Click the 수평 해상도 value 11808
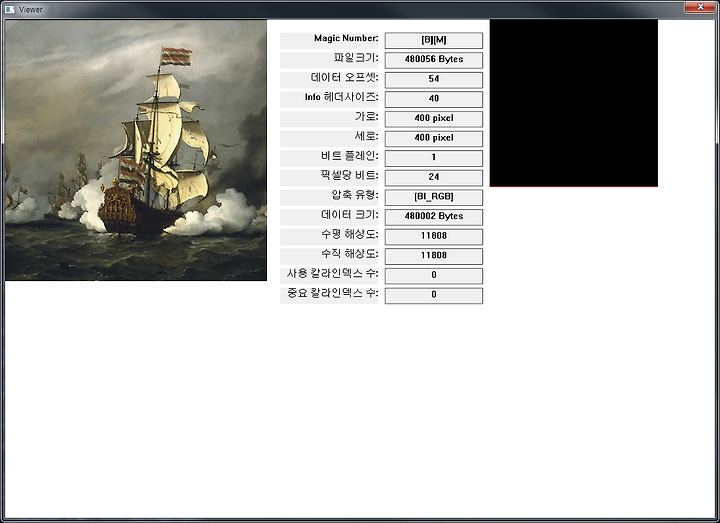The height and width of the screenshot is (523, 720). (433, 236)
